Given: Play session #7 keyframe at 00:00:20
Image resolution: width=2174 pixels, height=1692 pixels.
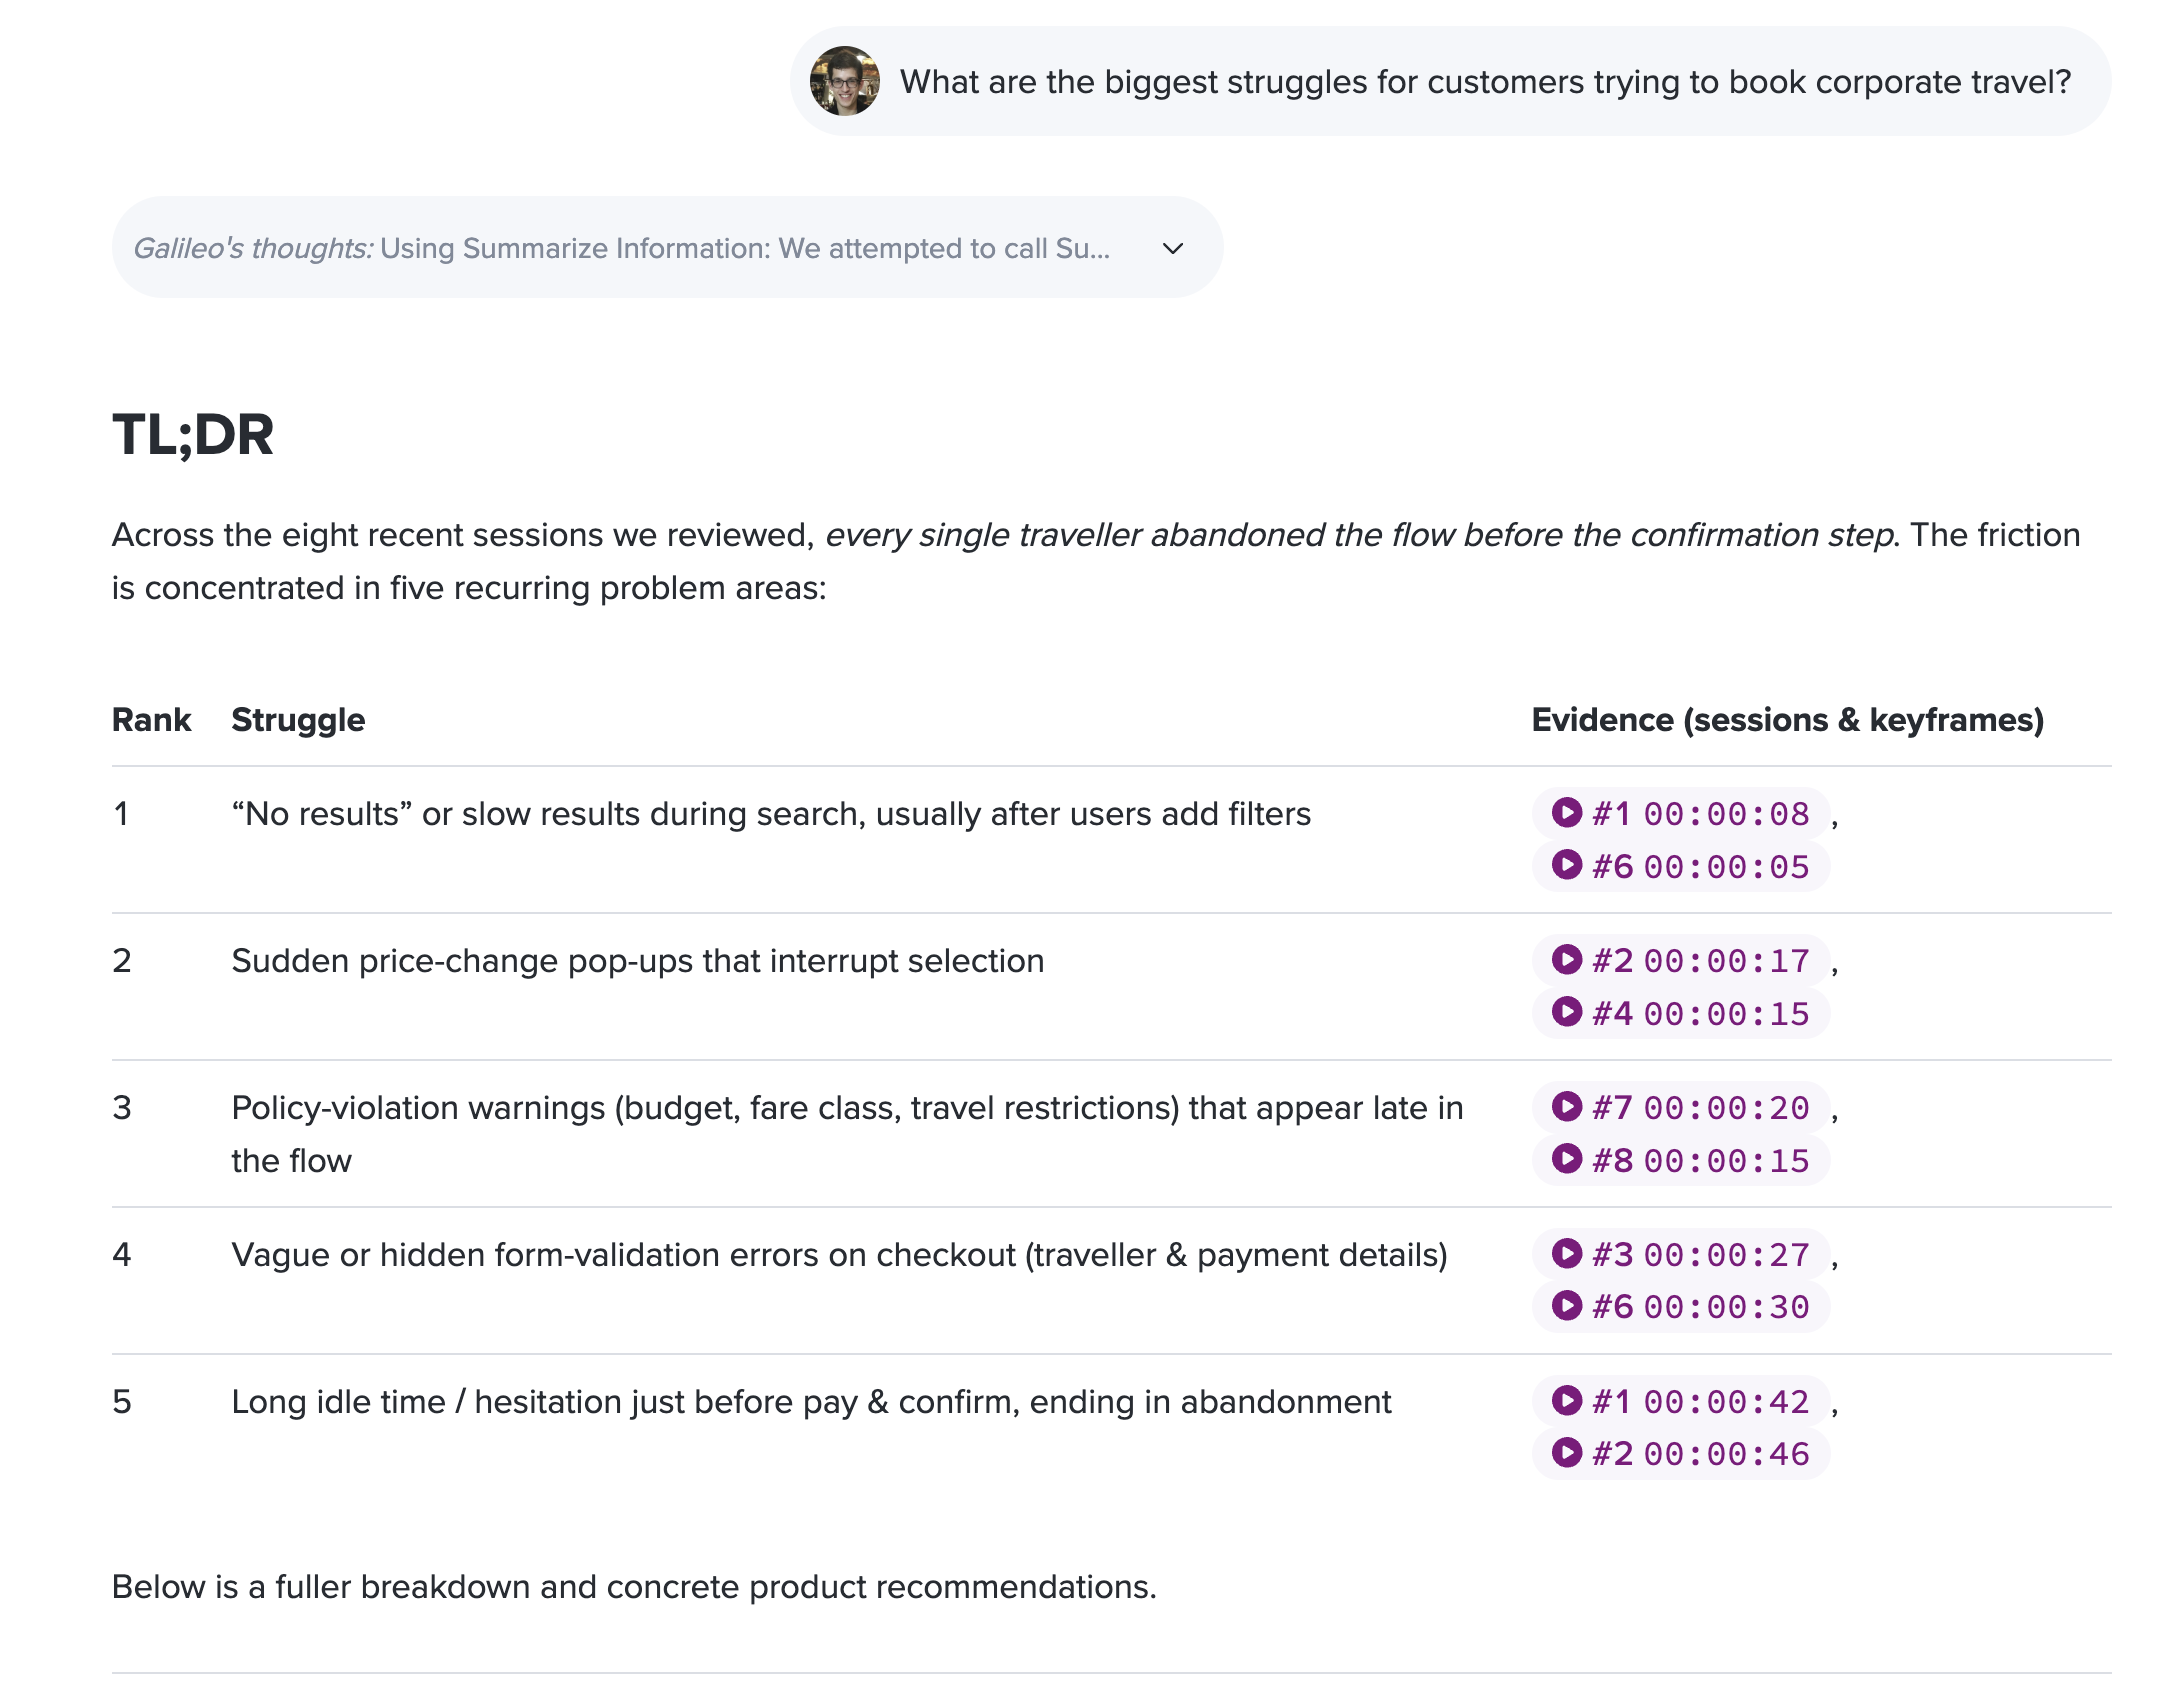Looking at the screenshot, I should pyautogui.click(x=1680, y=1107).
